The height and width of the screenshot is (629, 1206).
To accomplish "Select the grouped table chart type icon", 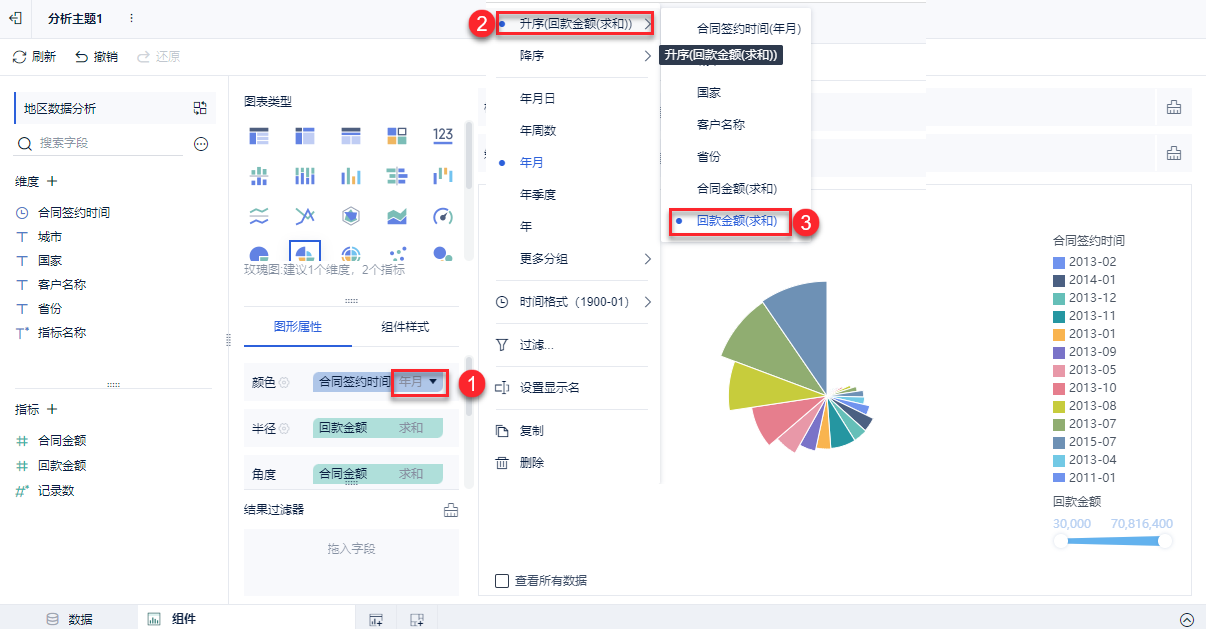I will [x=259, y=135].
